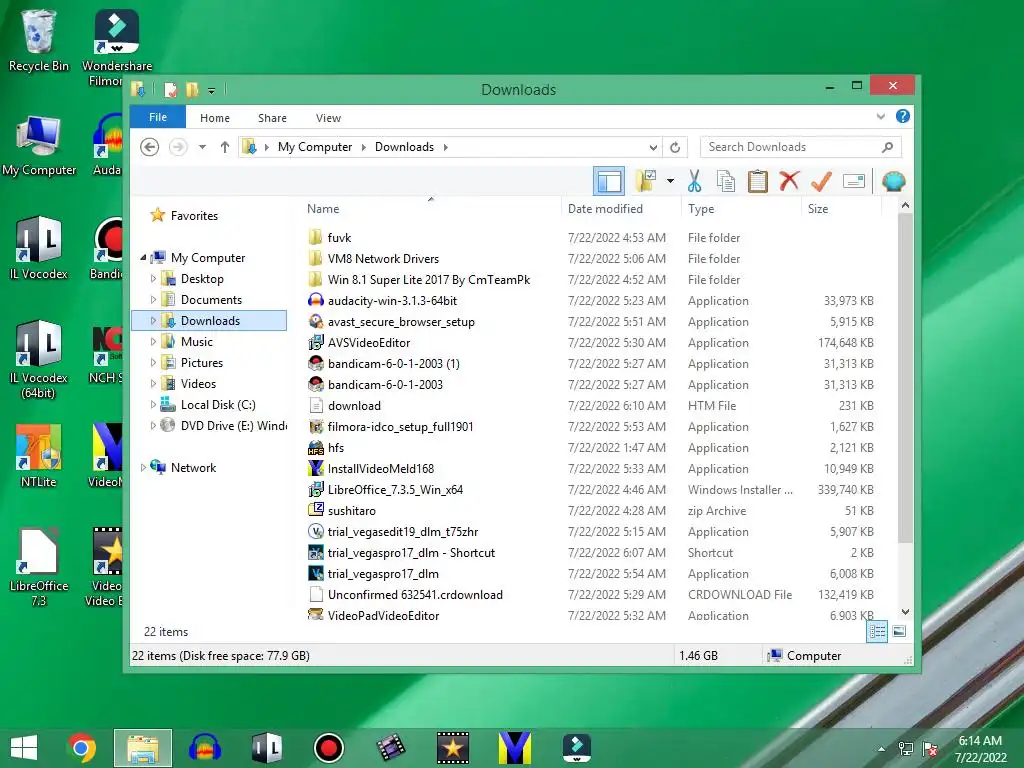Click the orange checkmark Properties icon
This screenshot has width=1024, height=768.
(x=821, y=181)
